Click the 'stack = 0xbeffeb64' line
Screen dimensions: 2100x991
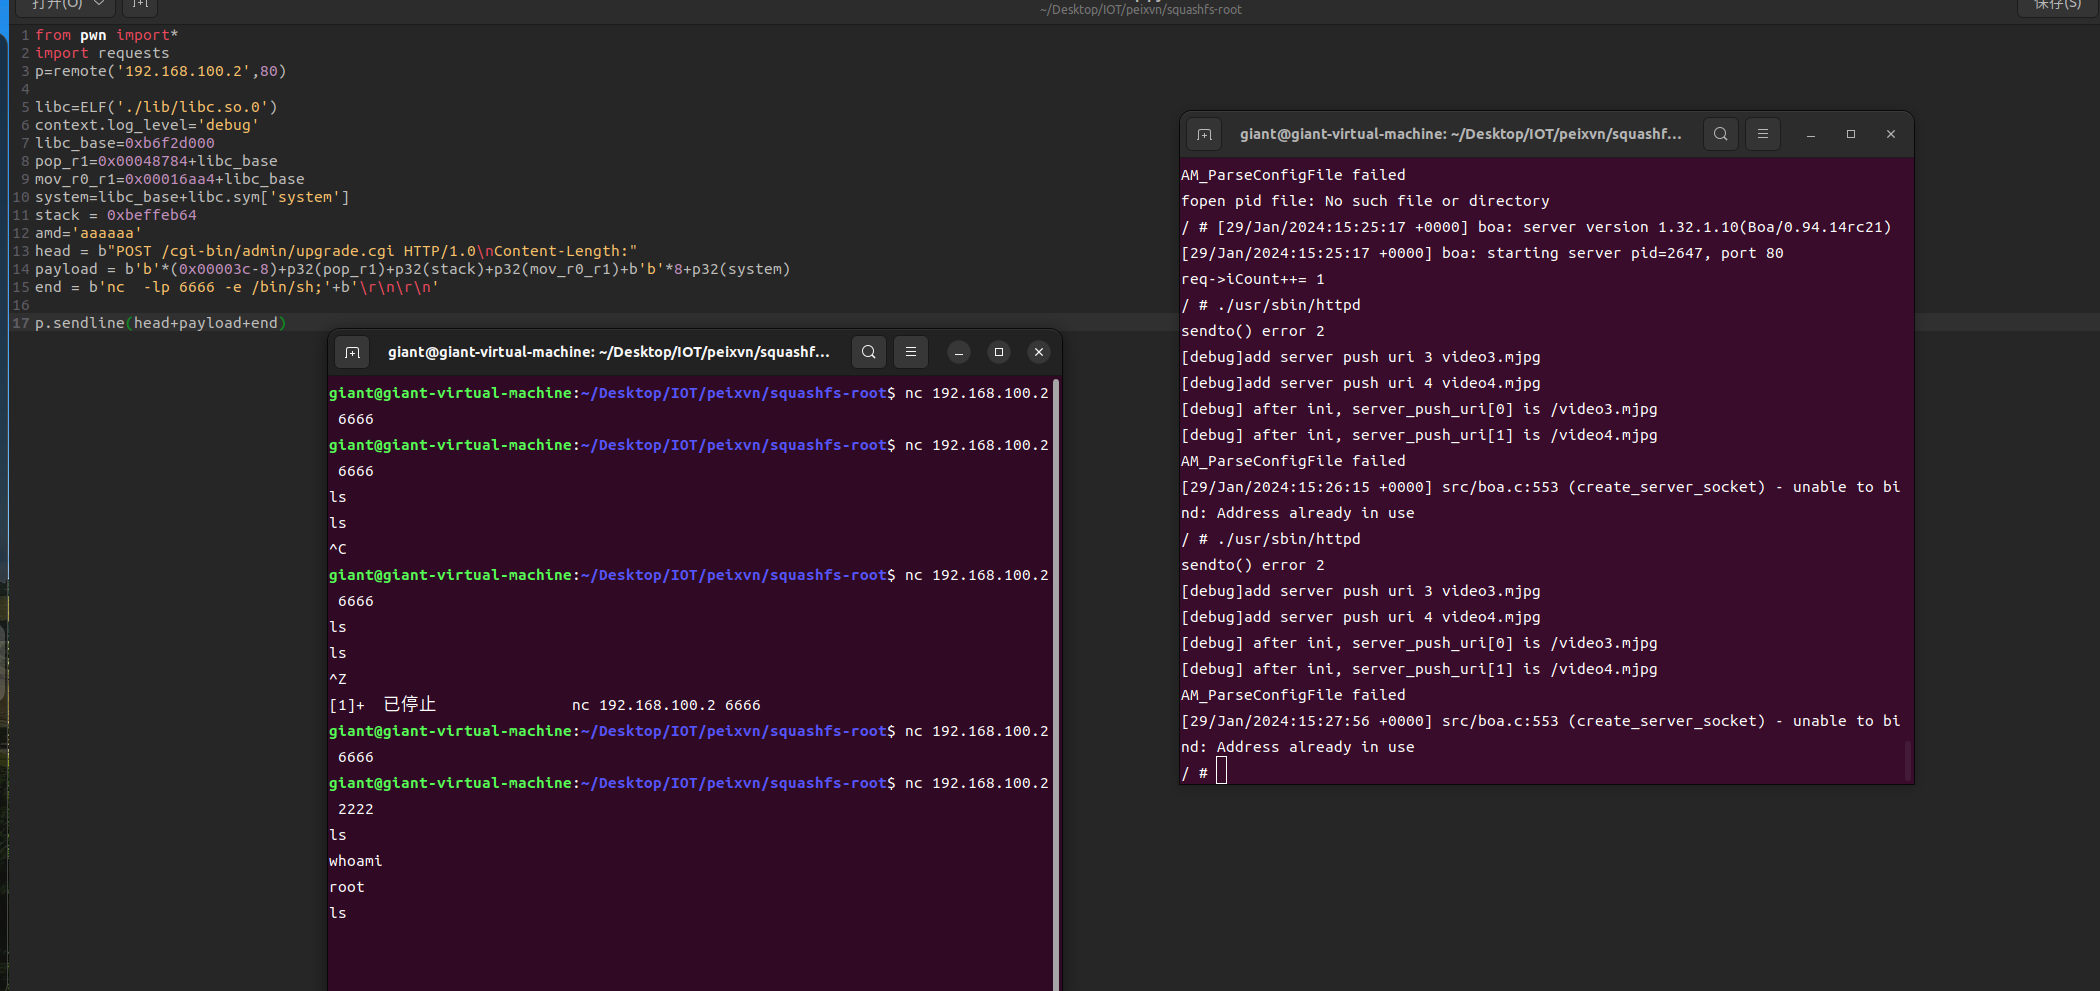click(x=116, y=215)
